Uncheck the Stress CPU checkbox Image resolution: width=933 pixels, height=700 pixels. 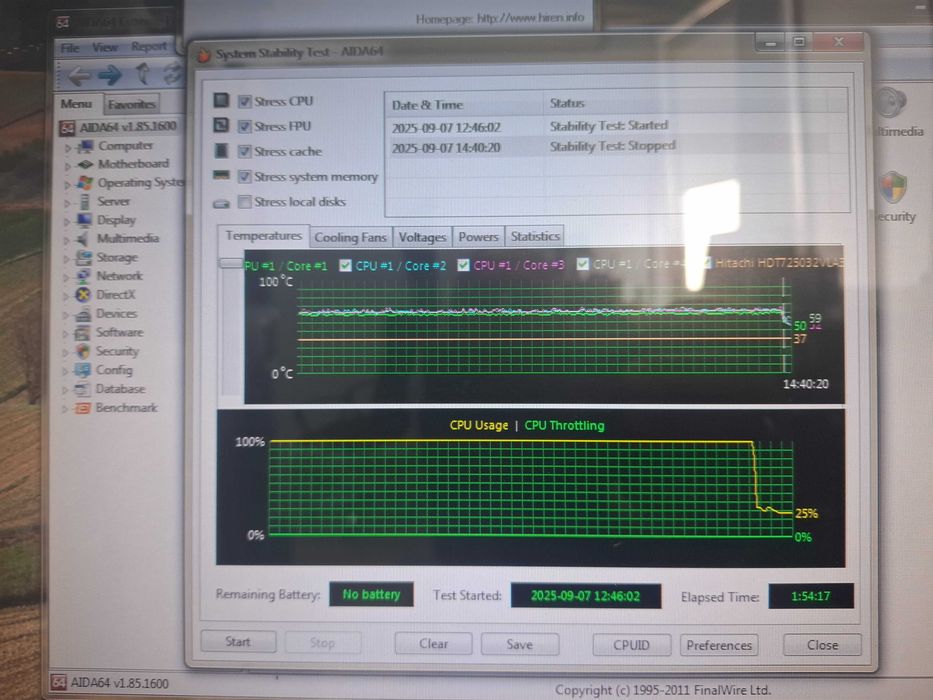tap(245, 101)
